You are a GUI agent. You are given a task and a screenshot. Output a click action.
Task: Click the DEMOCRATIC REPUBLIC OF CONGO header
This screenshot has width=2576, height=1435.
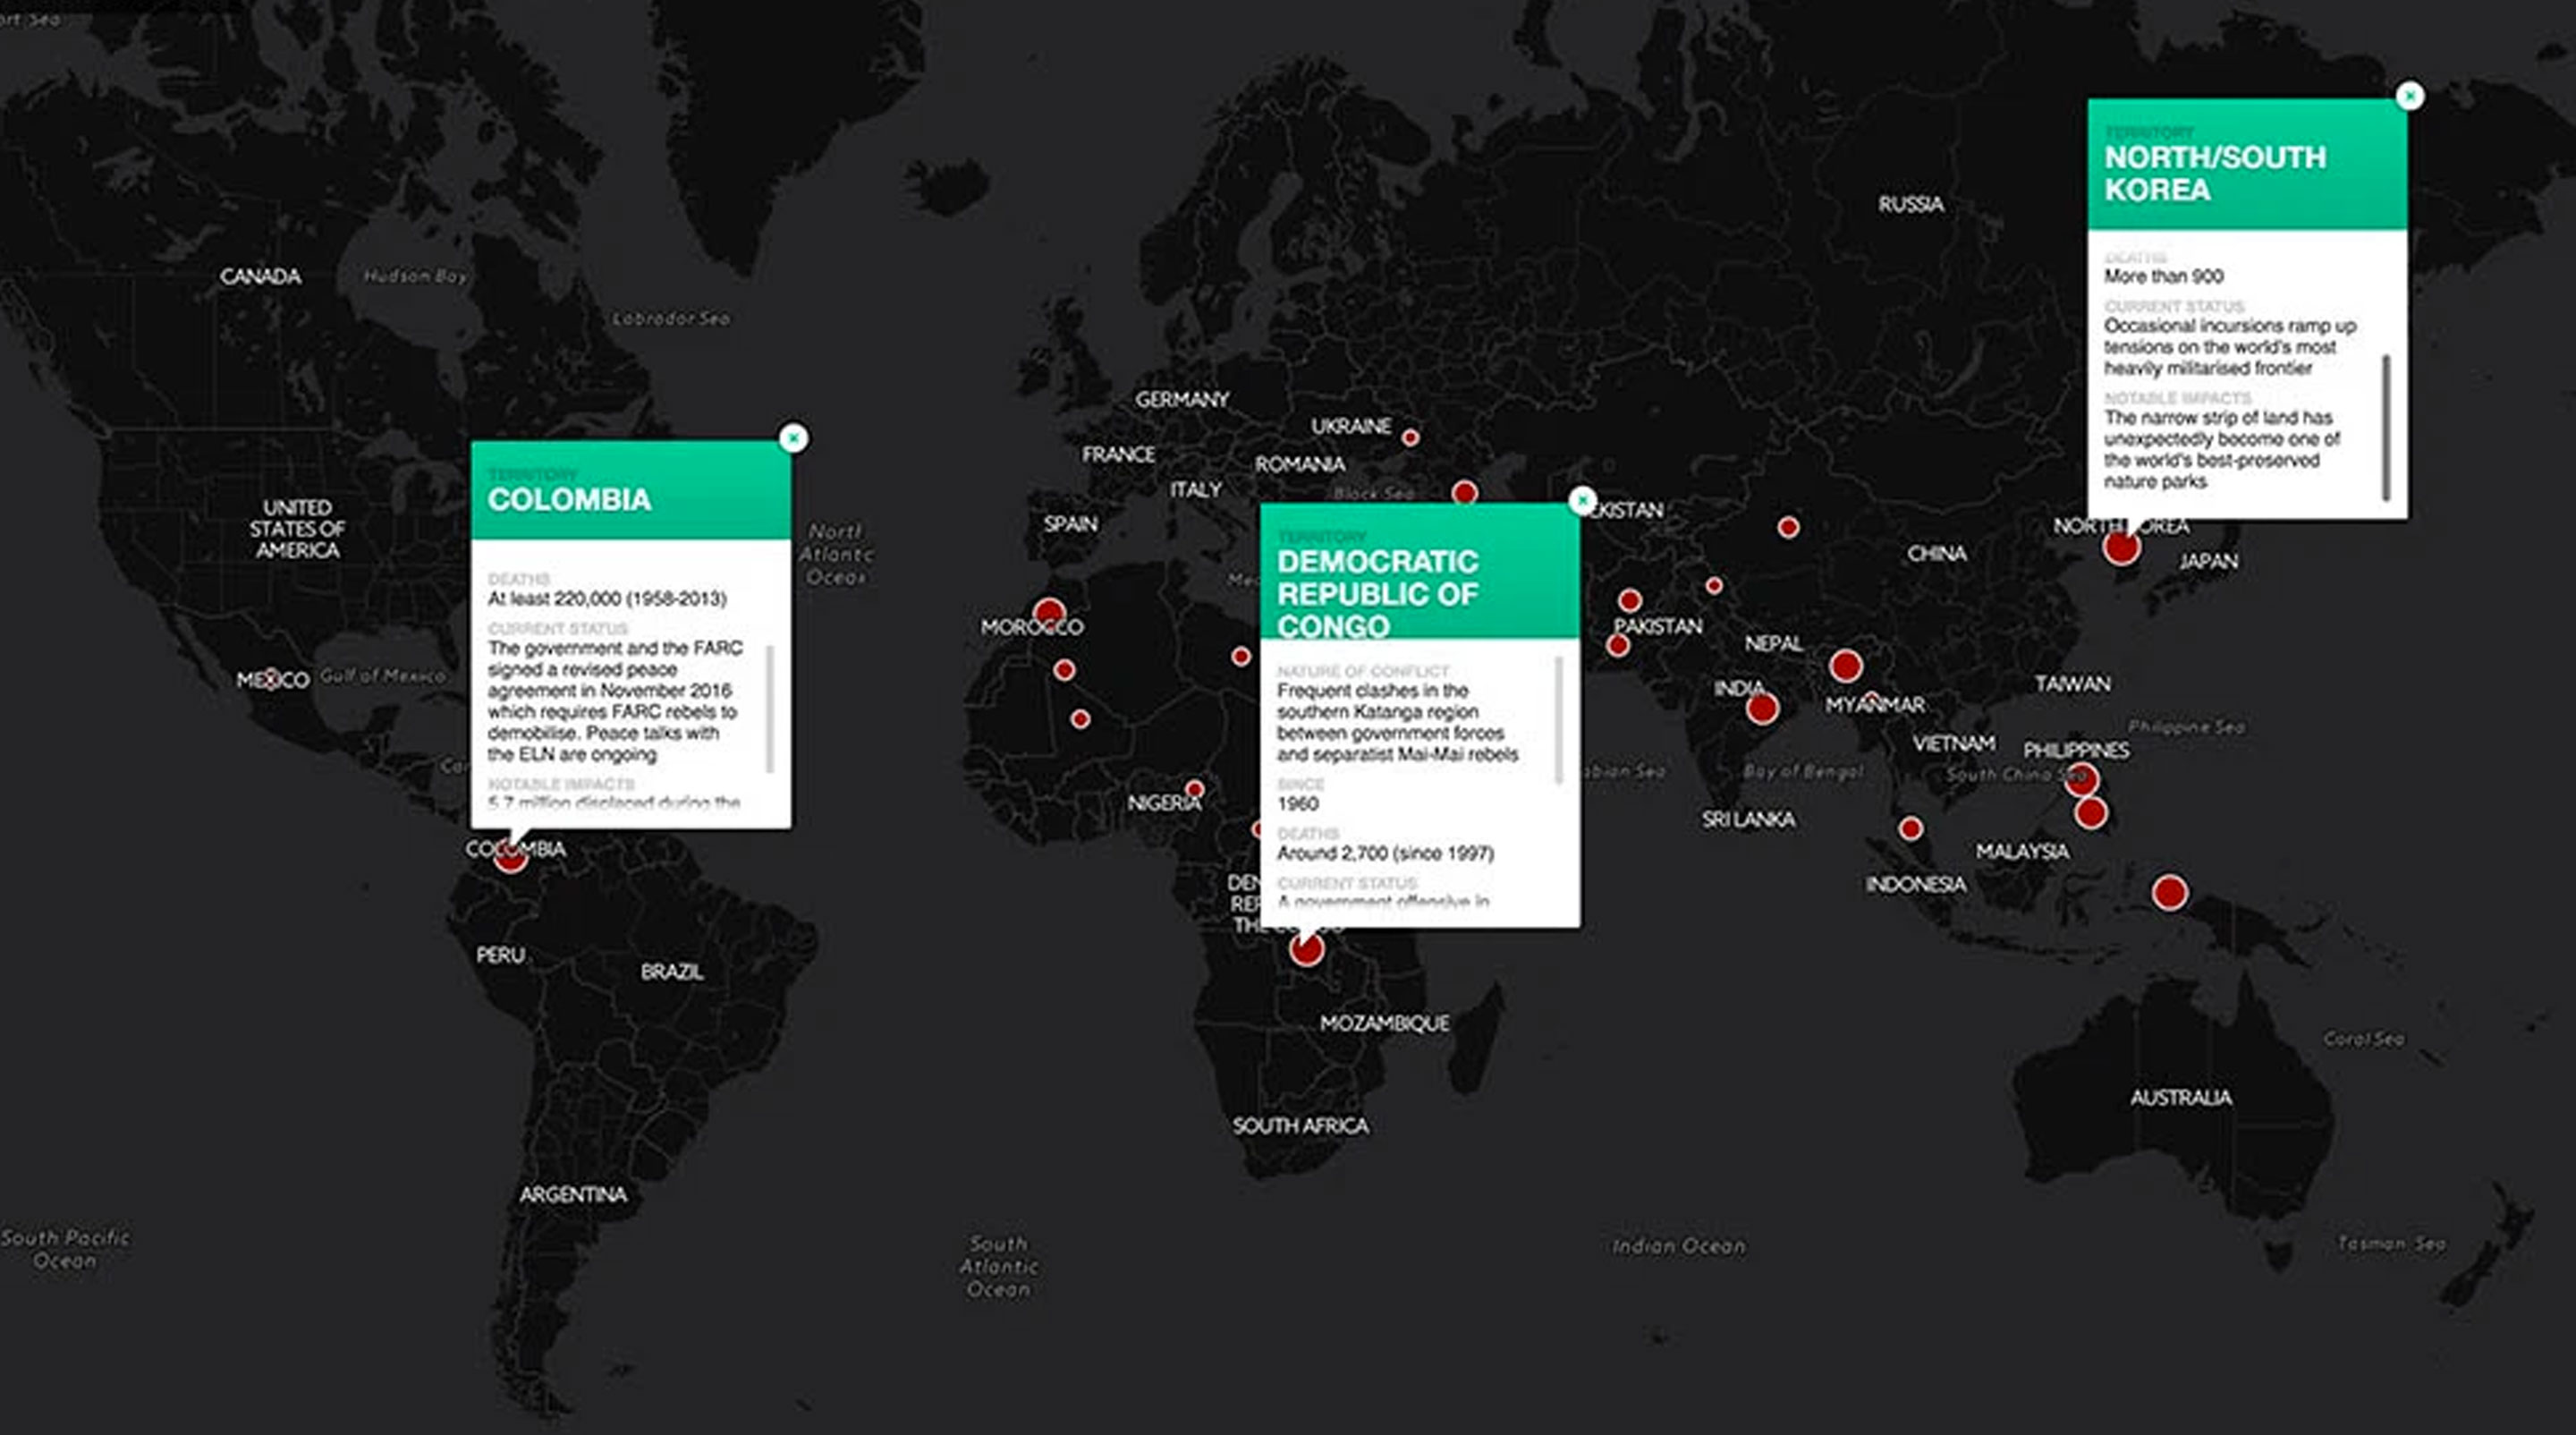(x=1420, y=571)
